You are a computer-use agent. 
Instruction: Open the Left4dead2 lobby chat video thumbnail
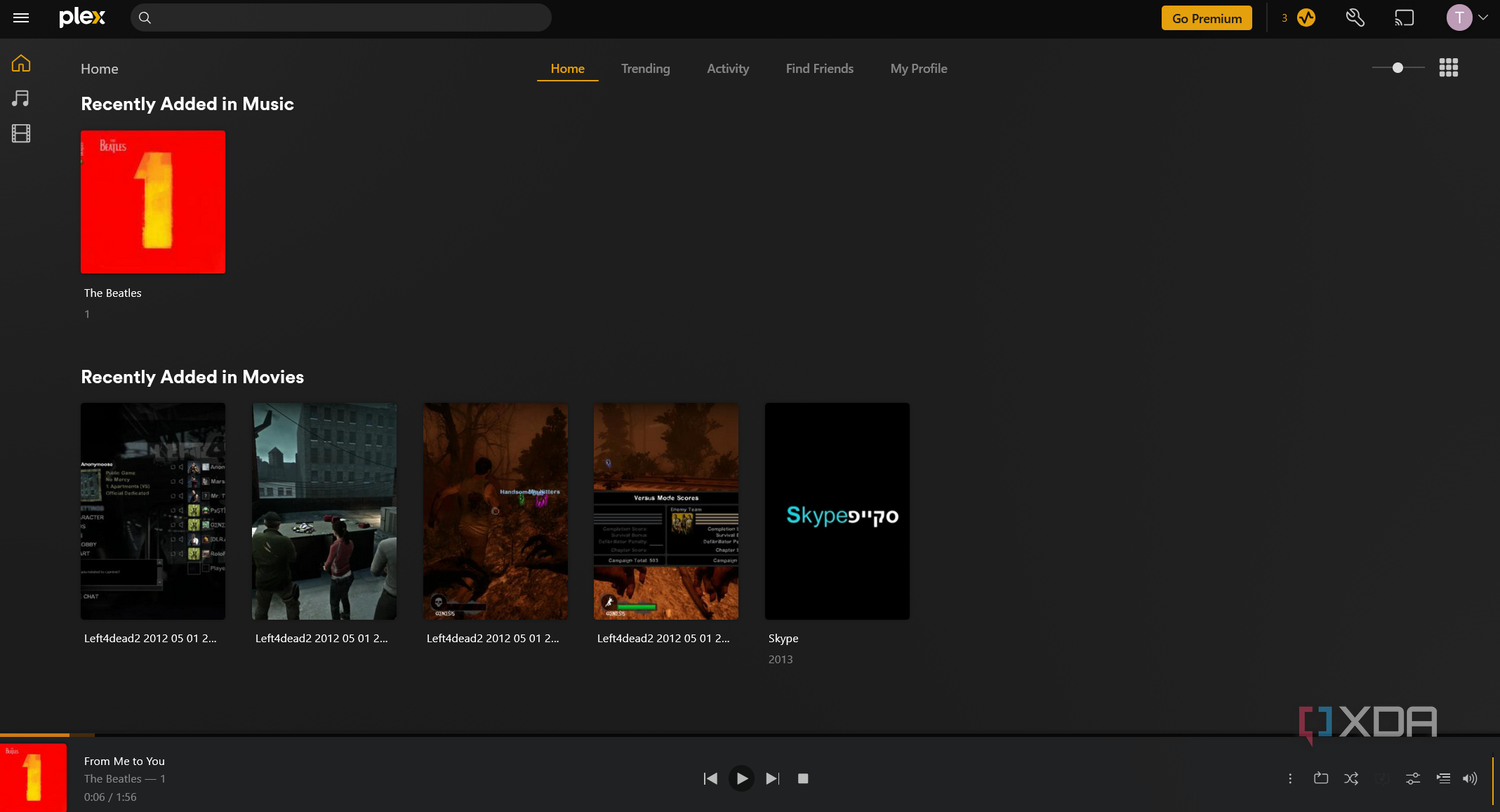(x=153, y=511)
